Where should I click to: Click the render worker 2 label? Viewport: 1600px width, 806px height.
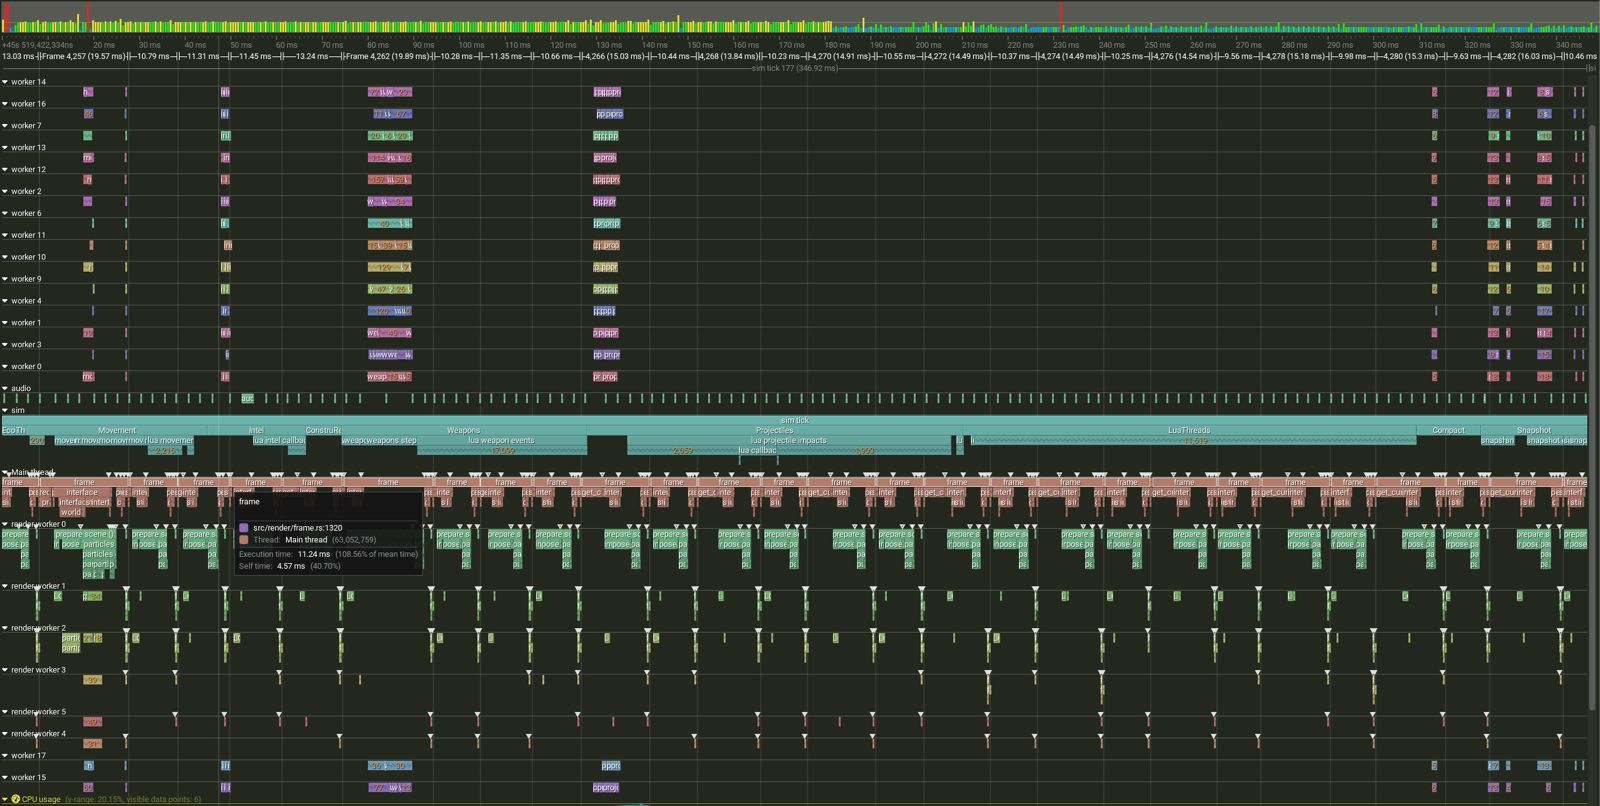pyautogui.click(x=38, y=628)
